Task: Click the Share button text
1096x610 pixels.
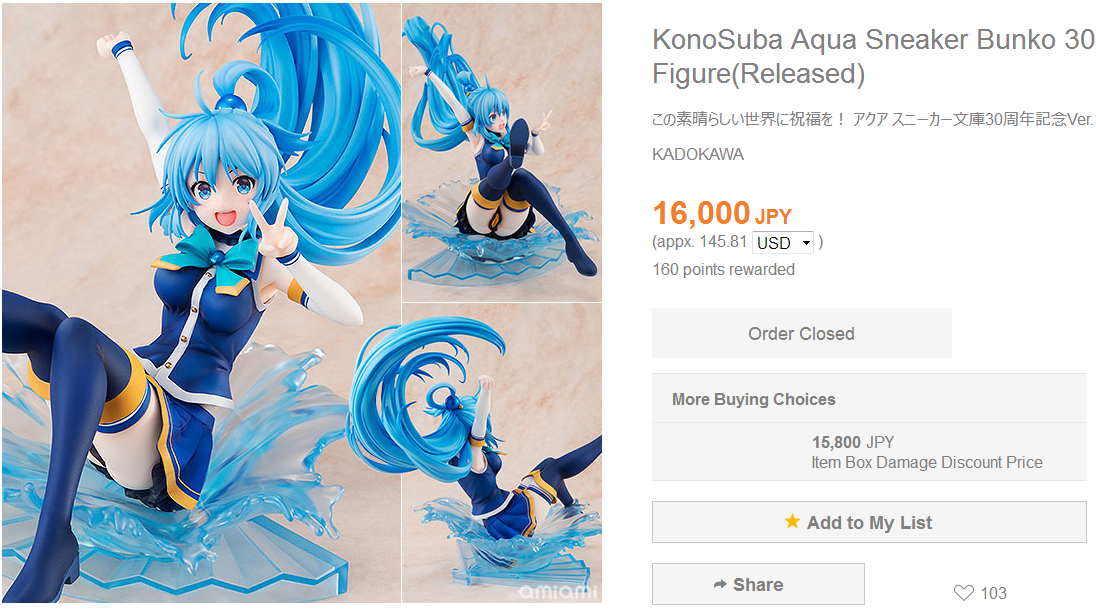Action: [x=758, y=585]
